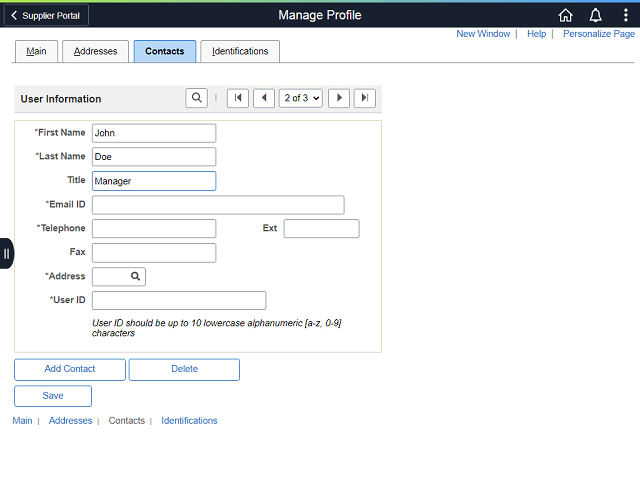Open the bottom Addresses link

[71, 420]
